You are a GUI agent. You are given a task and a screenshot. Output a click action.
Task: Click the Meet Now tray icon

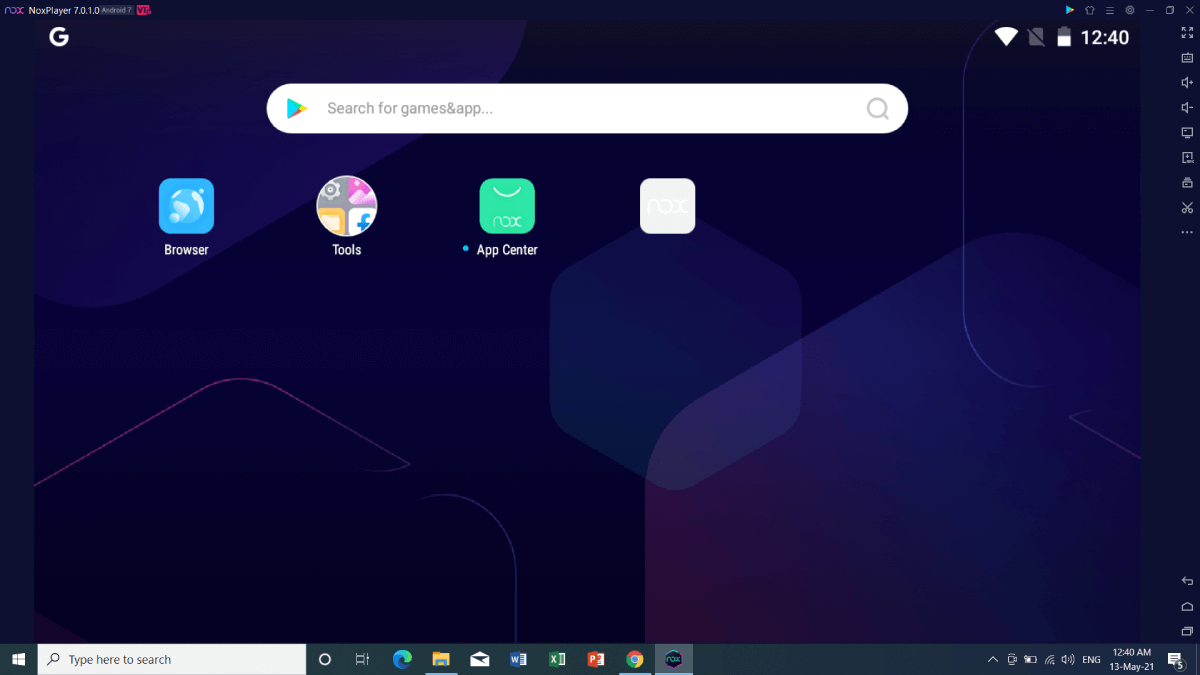point(1012,659)
